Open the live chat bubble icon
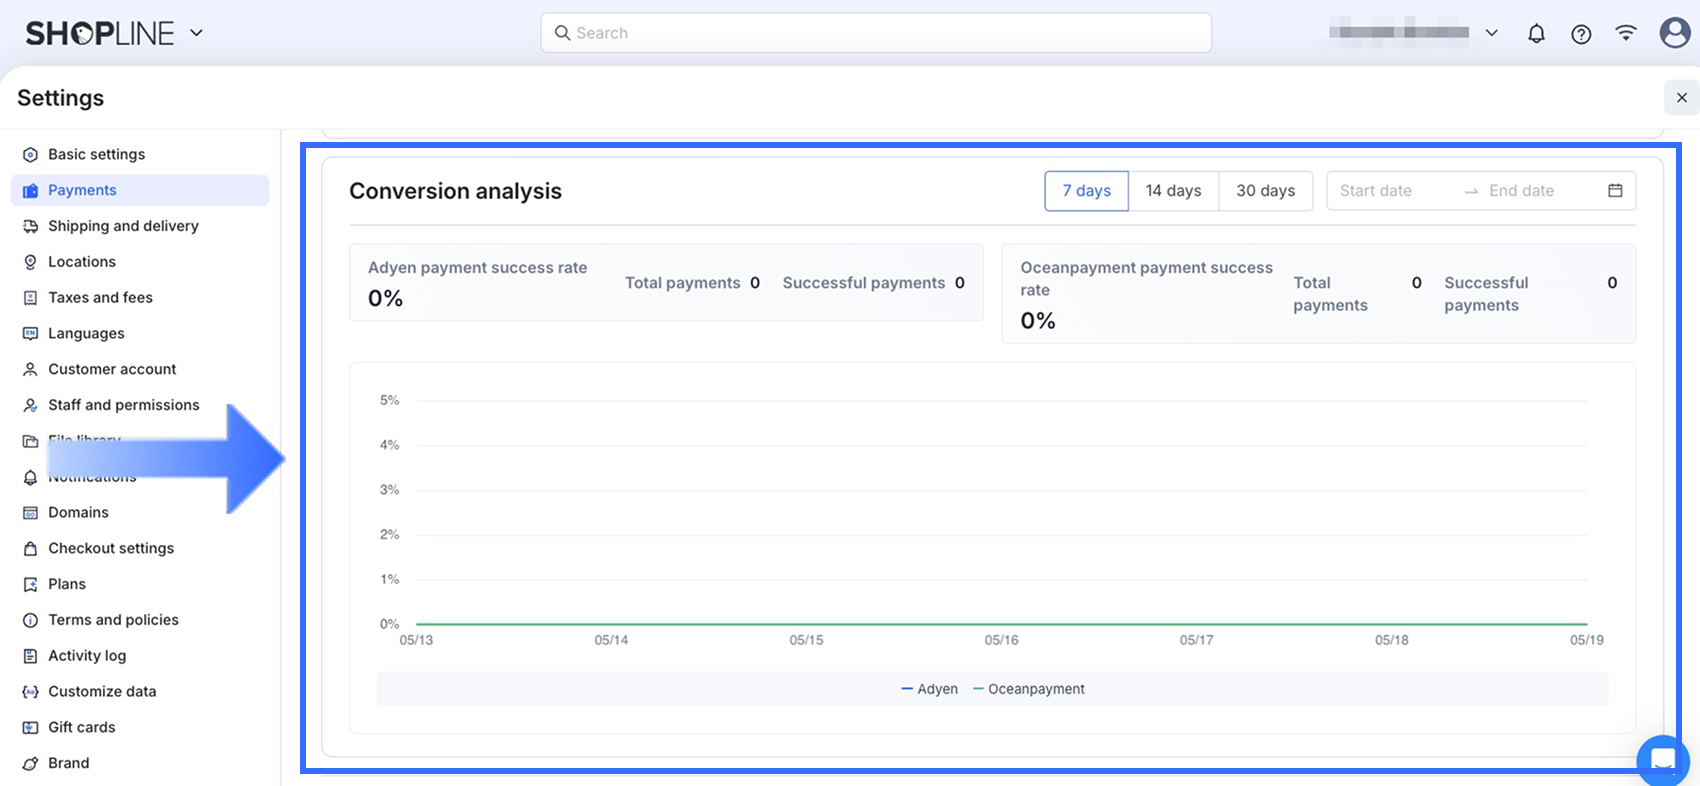This screenshot has width=1700, height=786. pos(1662,759)
